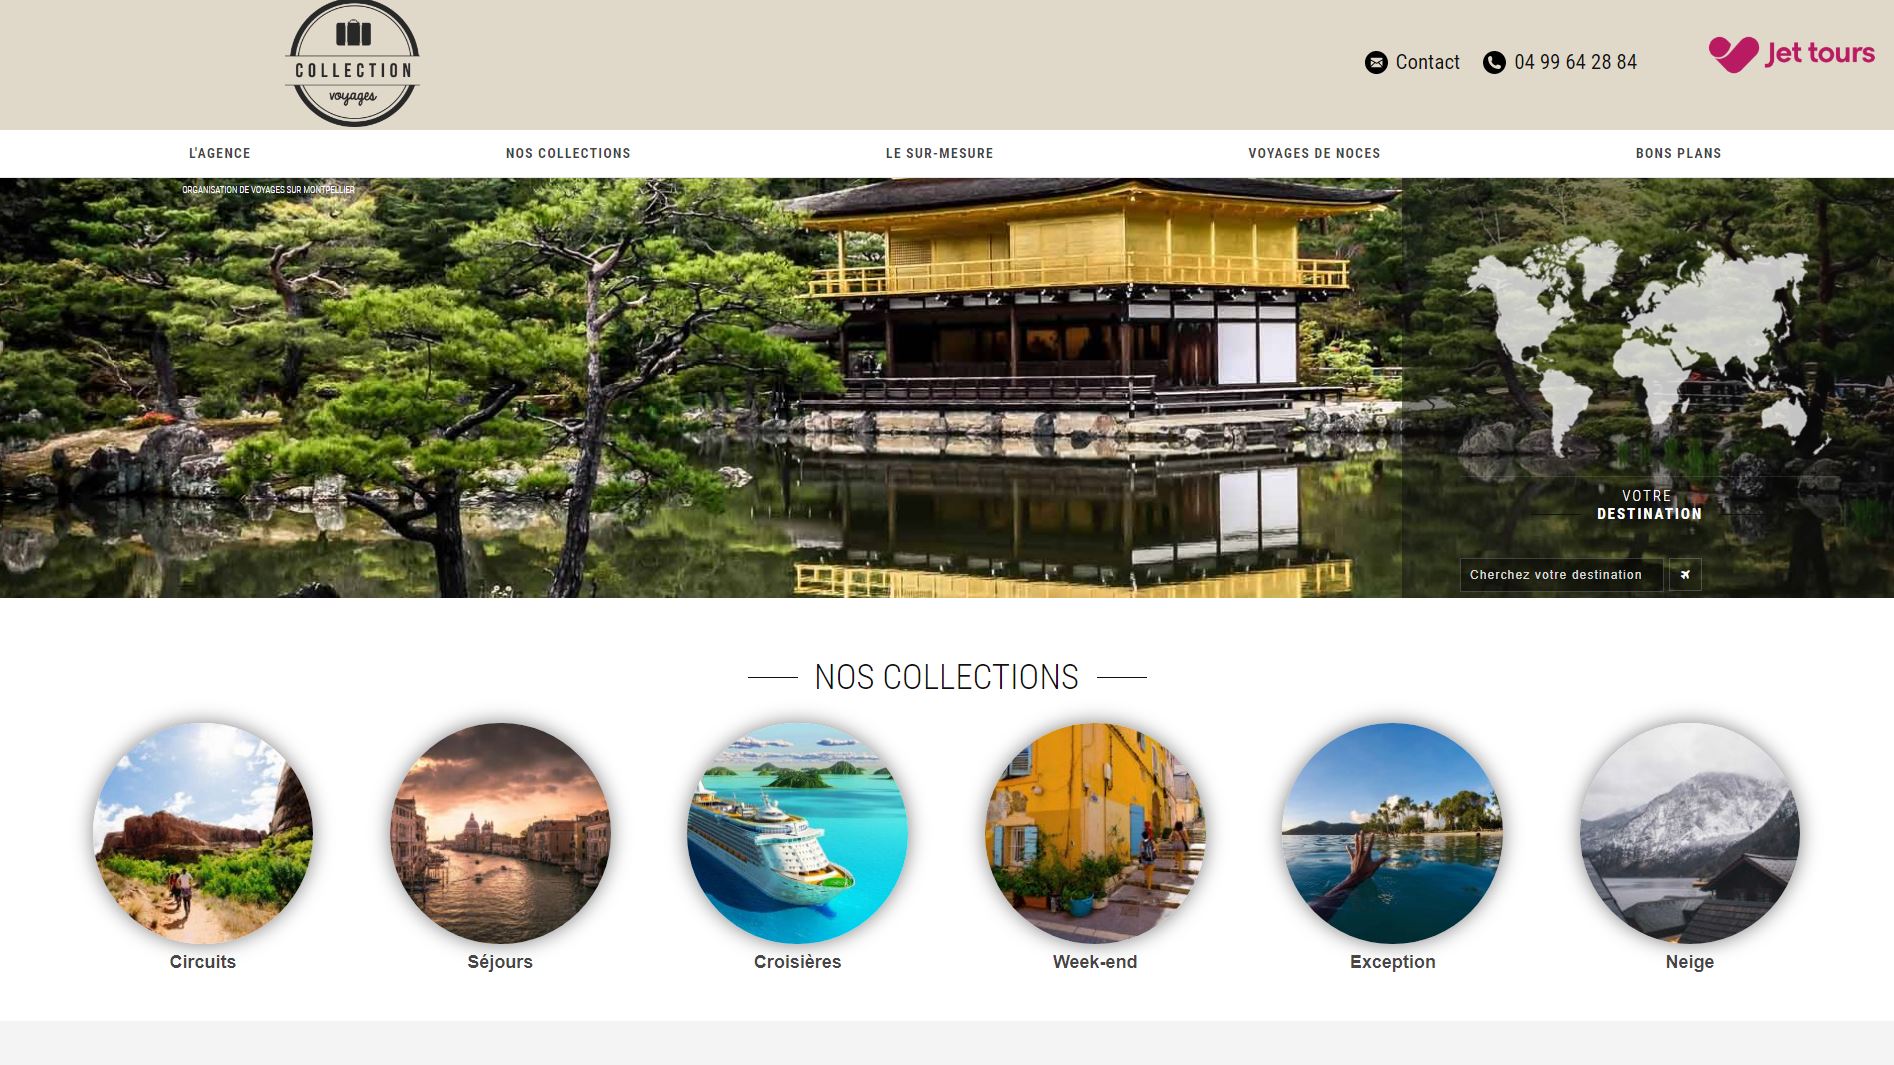Call the number 04 99 64 28 84
The width and height of the screenshot is (1894, 1065).
click(1575, 63)
